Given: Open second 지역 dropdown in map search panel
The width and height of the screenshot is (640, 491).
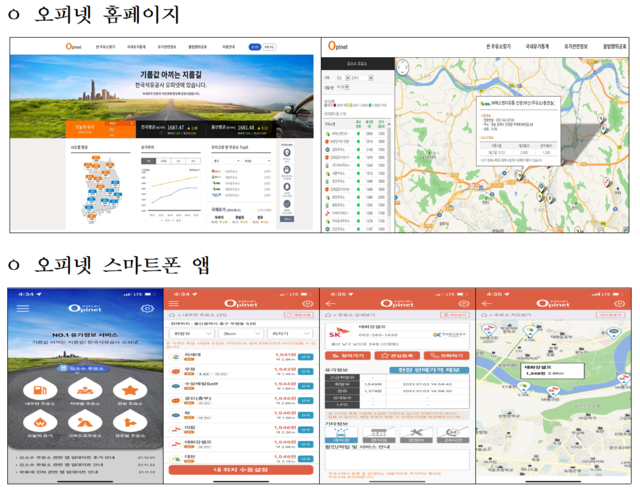Looking at the screenshot, I should pos(362,78).
